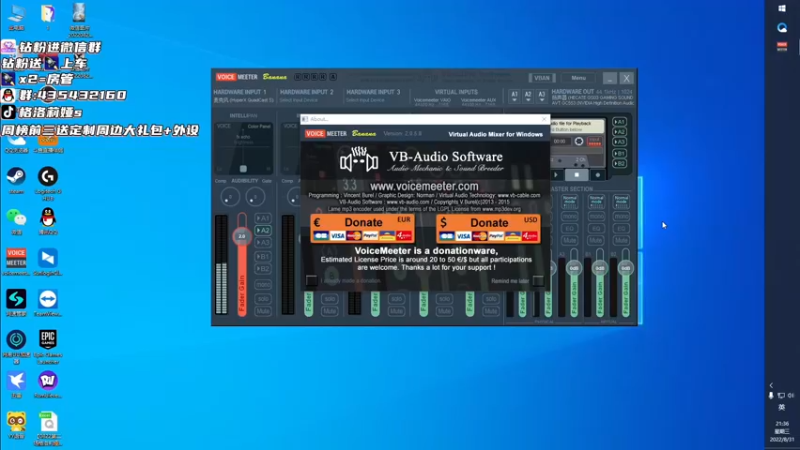Click the cassette recorder play button
800x450 pixels.
click(556, 175)
